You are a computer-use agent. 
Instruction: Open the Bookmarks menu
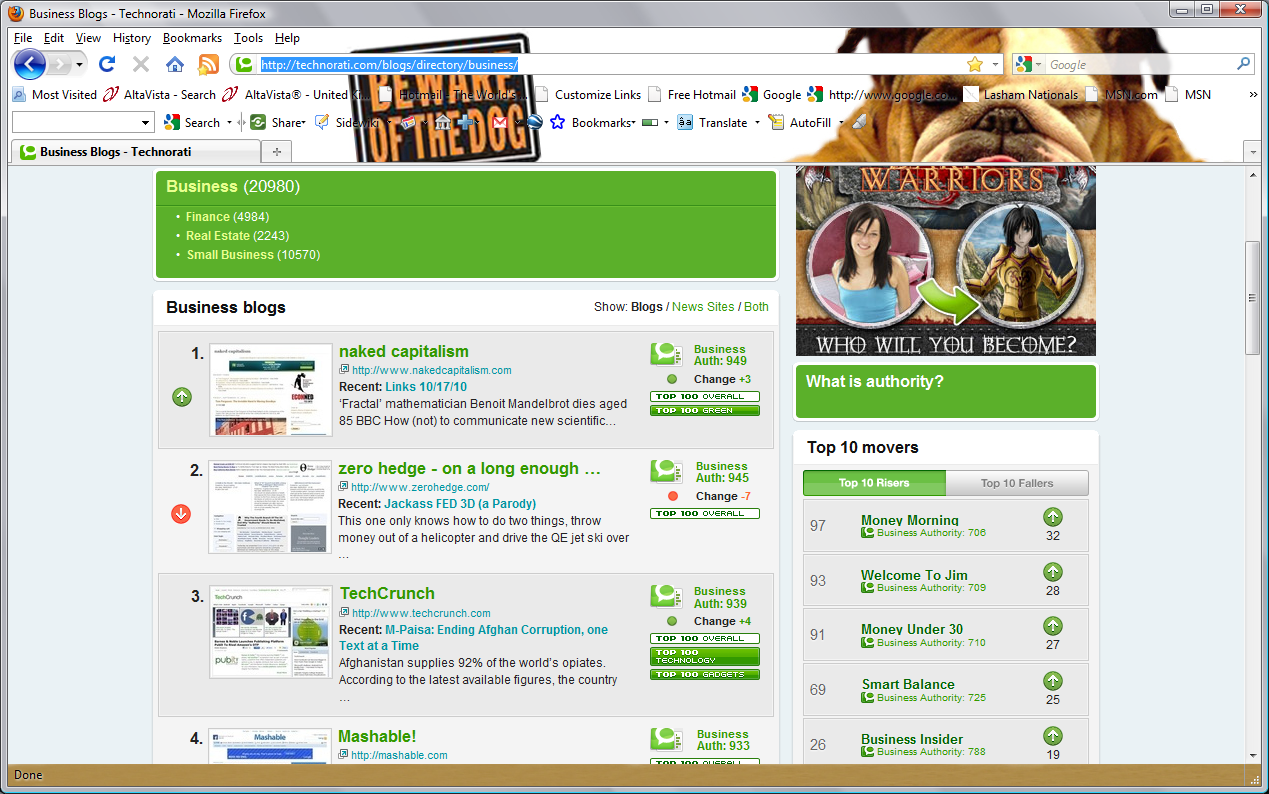tap(192, 38)
